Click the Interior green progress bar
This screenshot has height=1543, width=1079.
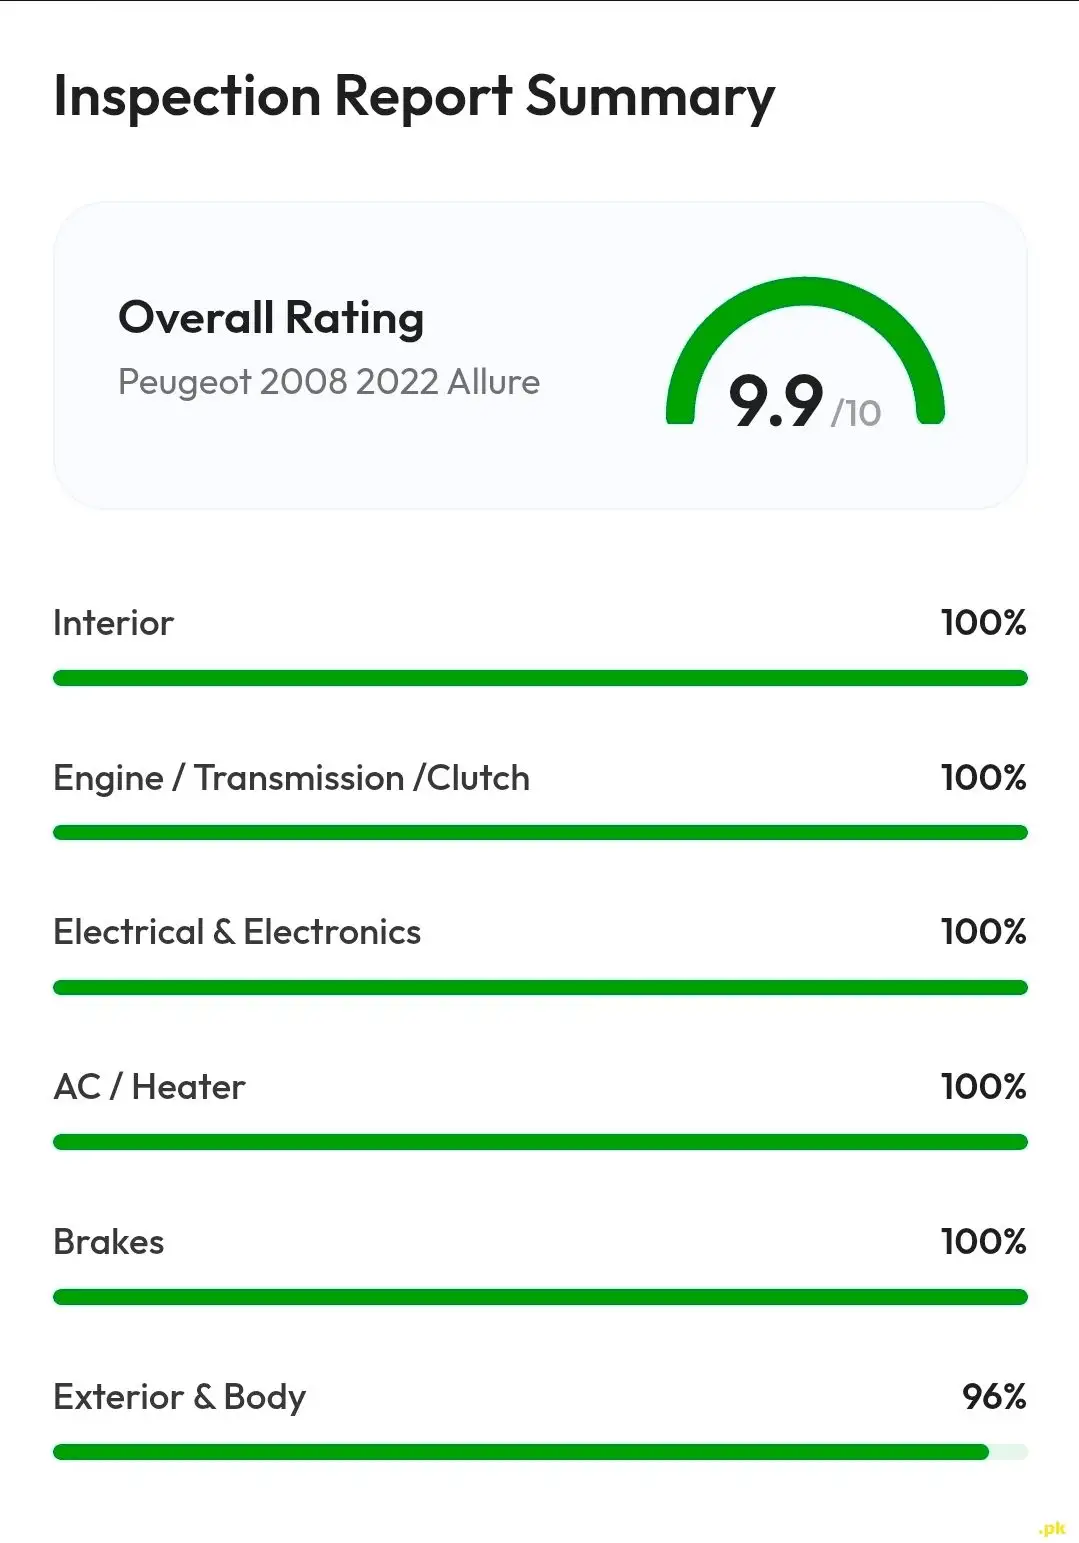[x=540, y=678]
